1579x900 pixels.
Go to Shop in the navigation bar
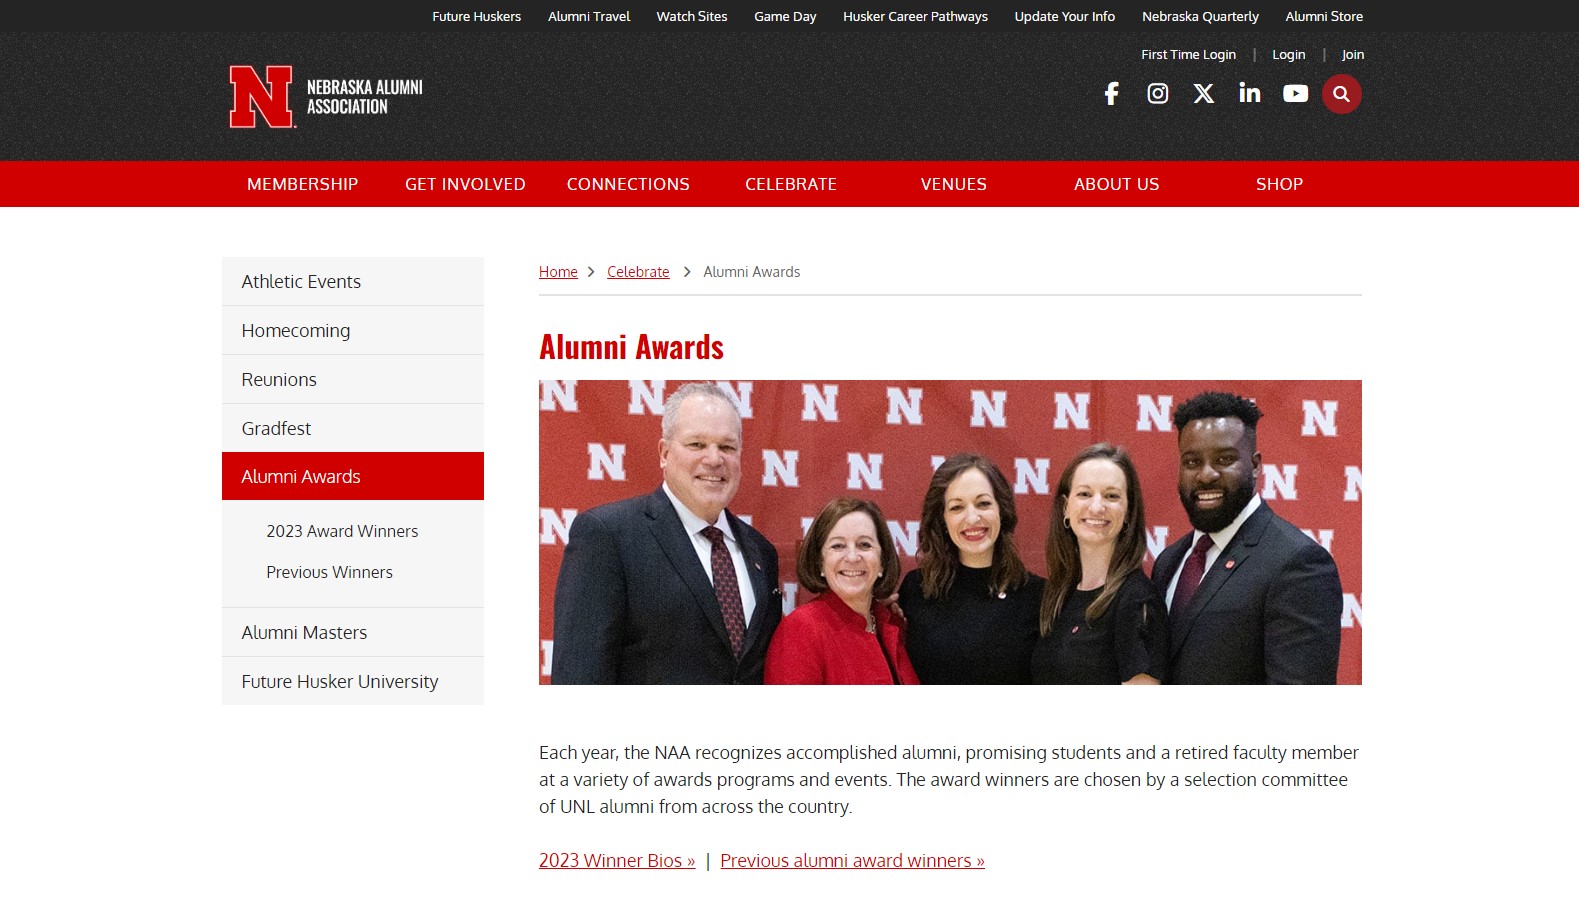point(1280,184)
